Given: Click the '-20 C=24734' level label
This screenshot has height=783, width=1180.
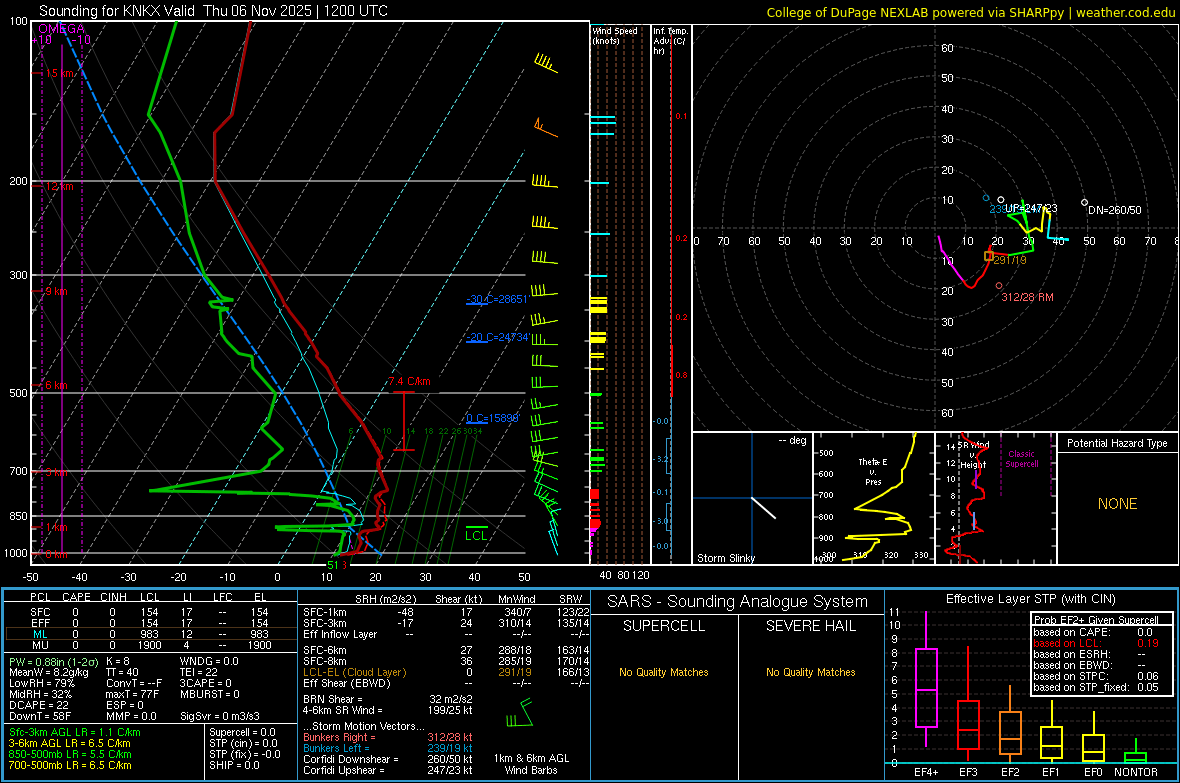Looking at the screenshot, I should click(x=497, y=337).
